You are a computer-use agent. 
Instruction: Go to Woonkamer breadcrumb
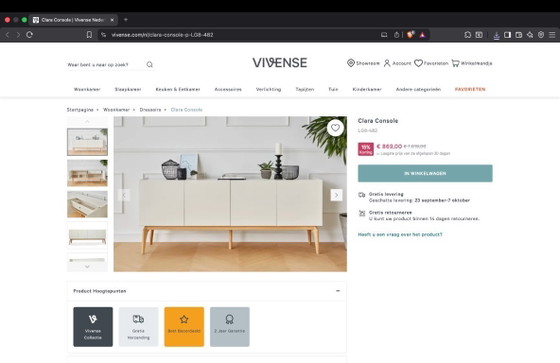point(116,110)
